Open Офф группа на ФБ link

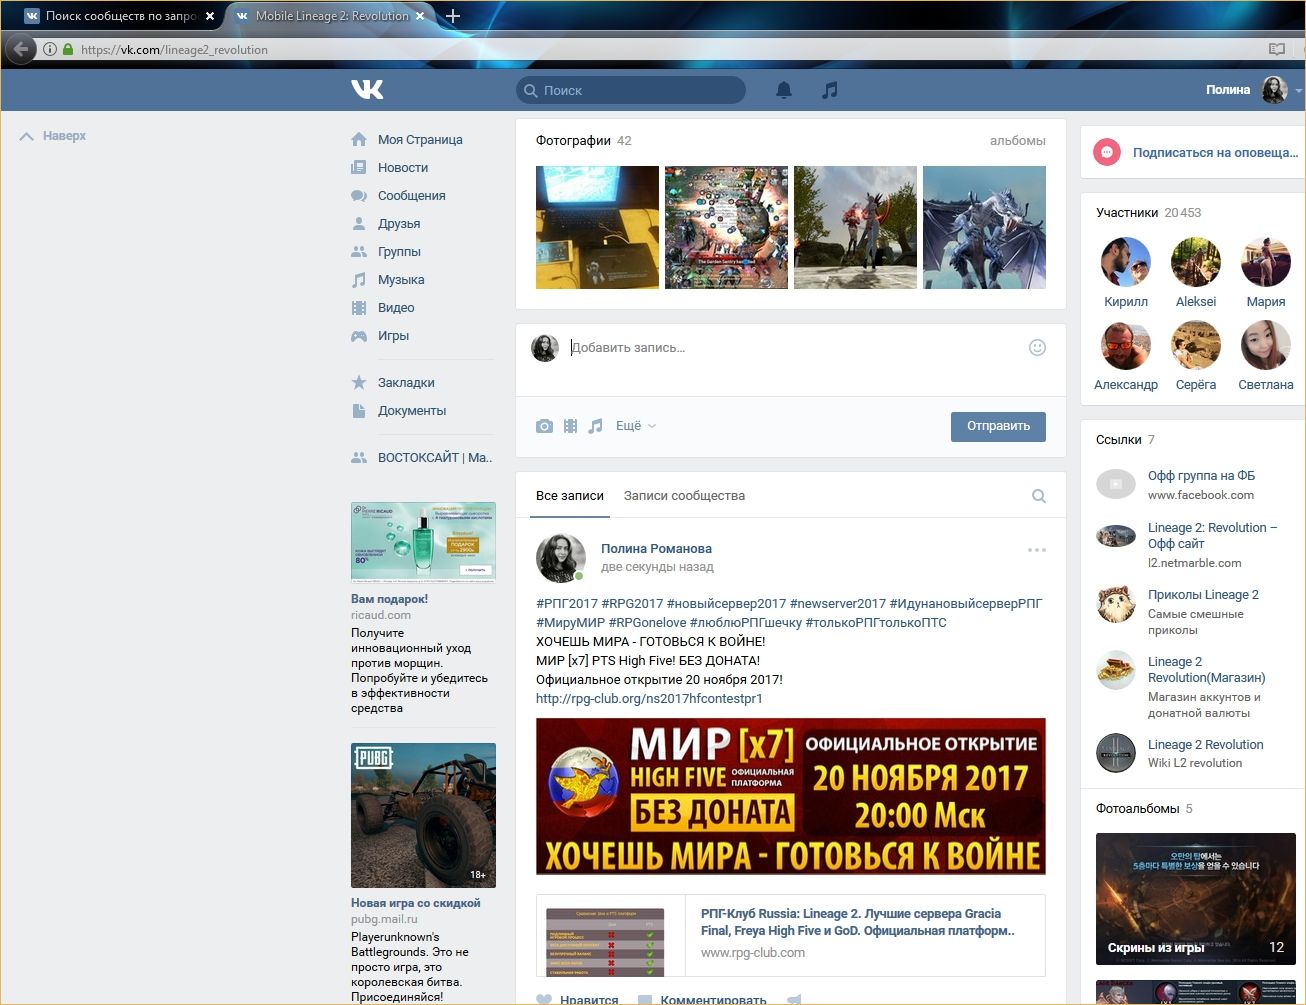[x=1201, y=476]
